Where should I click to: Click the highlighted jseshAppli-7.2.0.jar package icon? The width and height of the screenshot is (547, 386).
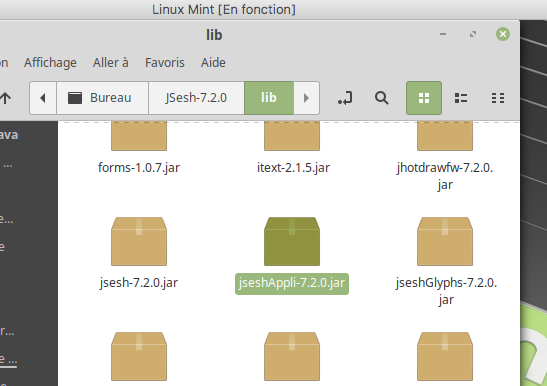click(x=292, y=242)
